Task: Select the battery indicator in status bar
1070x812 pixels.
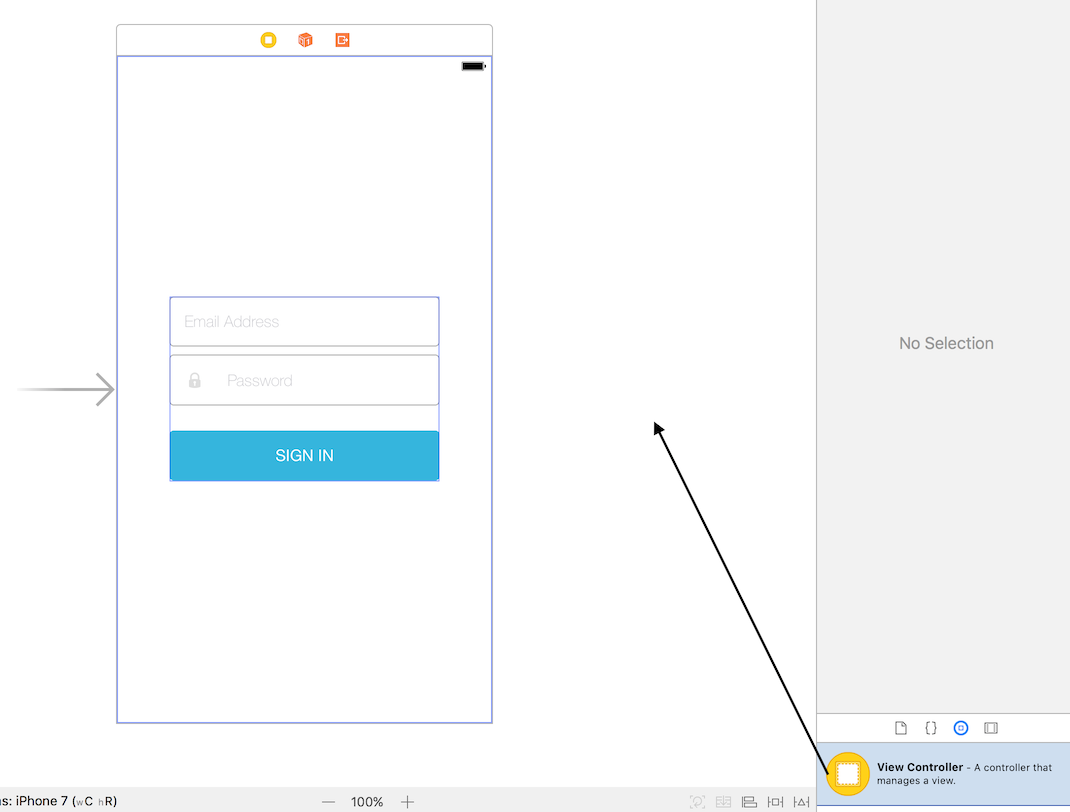Action: coord(474,66)
